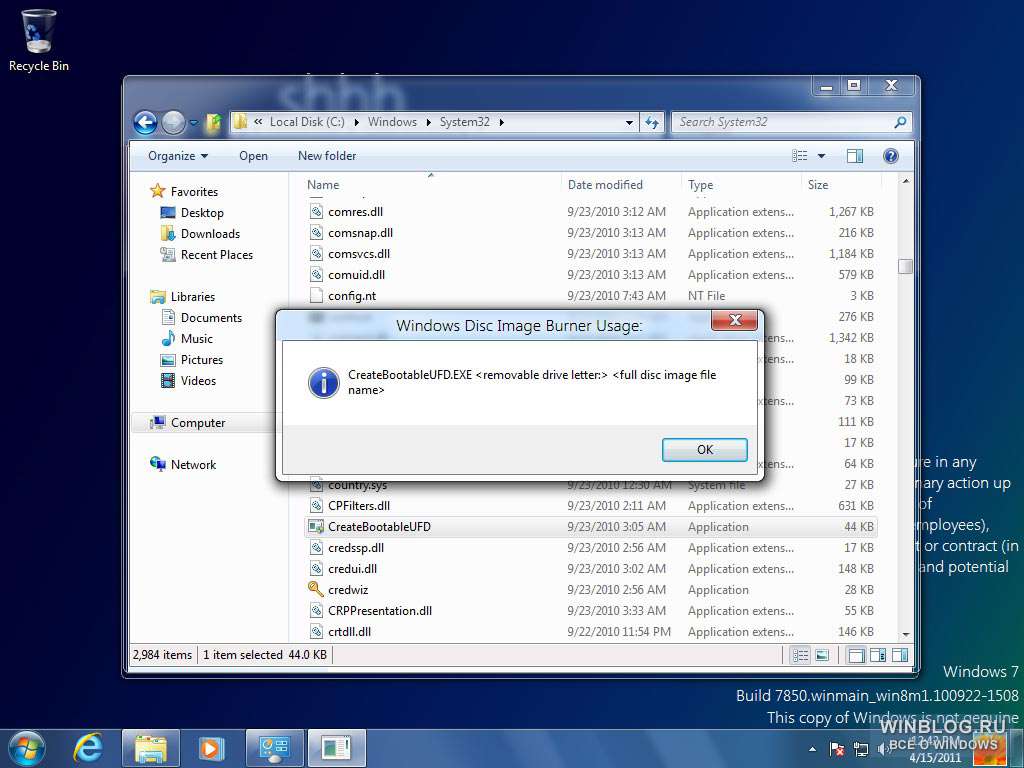
Task: Sort by the Name column header
Action: tap(430, 184)
